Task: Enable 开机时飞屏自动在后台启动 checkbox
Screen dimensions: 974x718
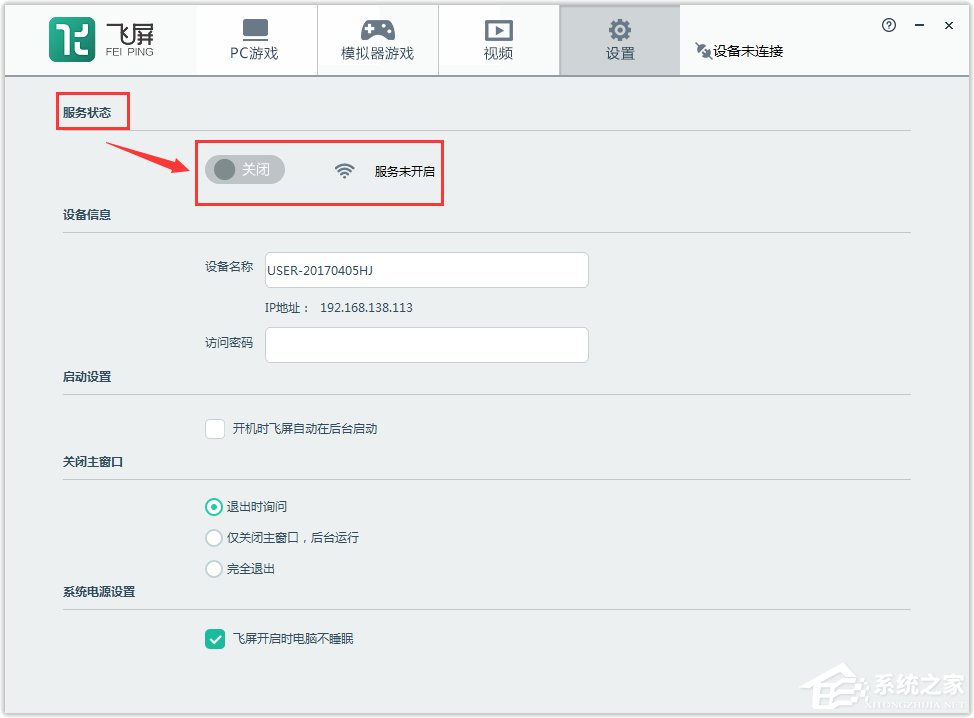Action: [x=215, y=429]
